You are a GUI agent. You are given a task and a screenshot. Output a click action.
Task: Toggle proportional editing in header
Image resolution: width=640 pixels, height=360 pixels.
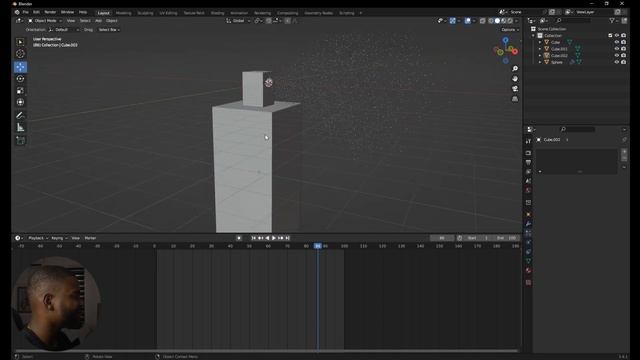point(288,21)
